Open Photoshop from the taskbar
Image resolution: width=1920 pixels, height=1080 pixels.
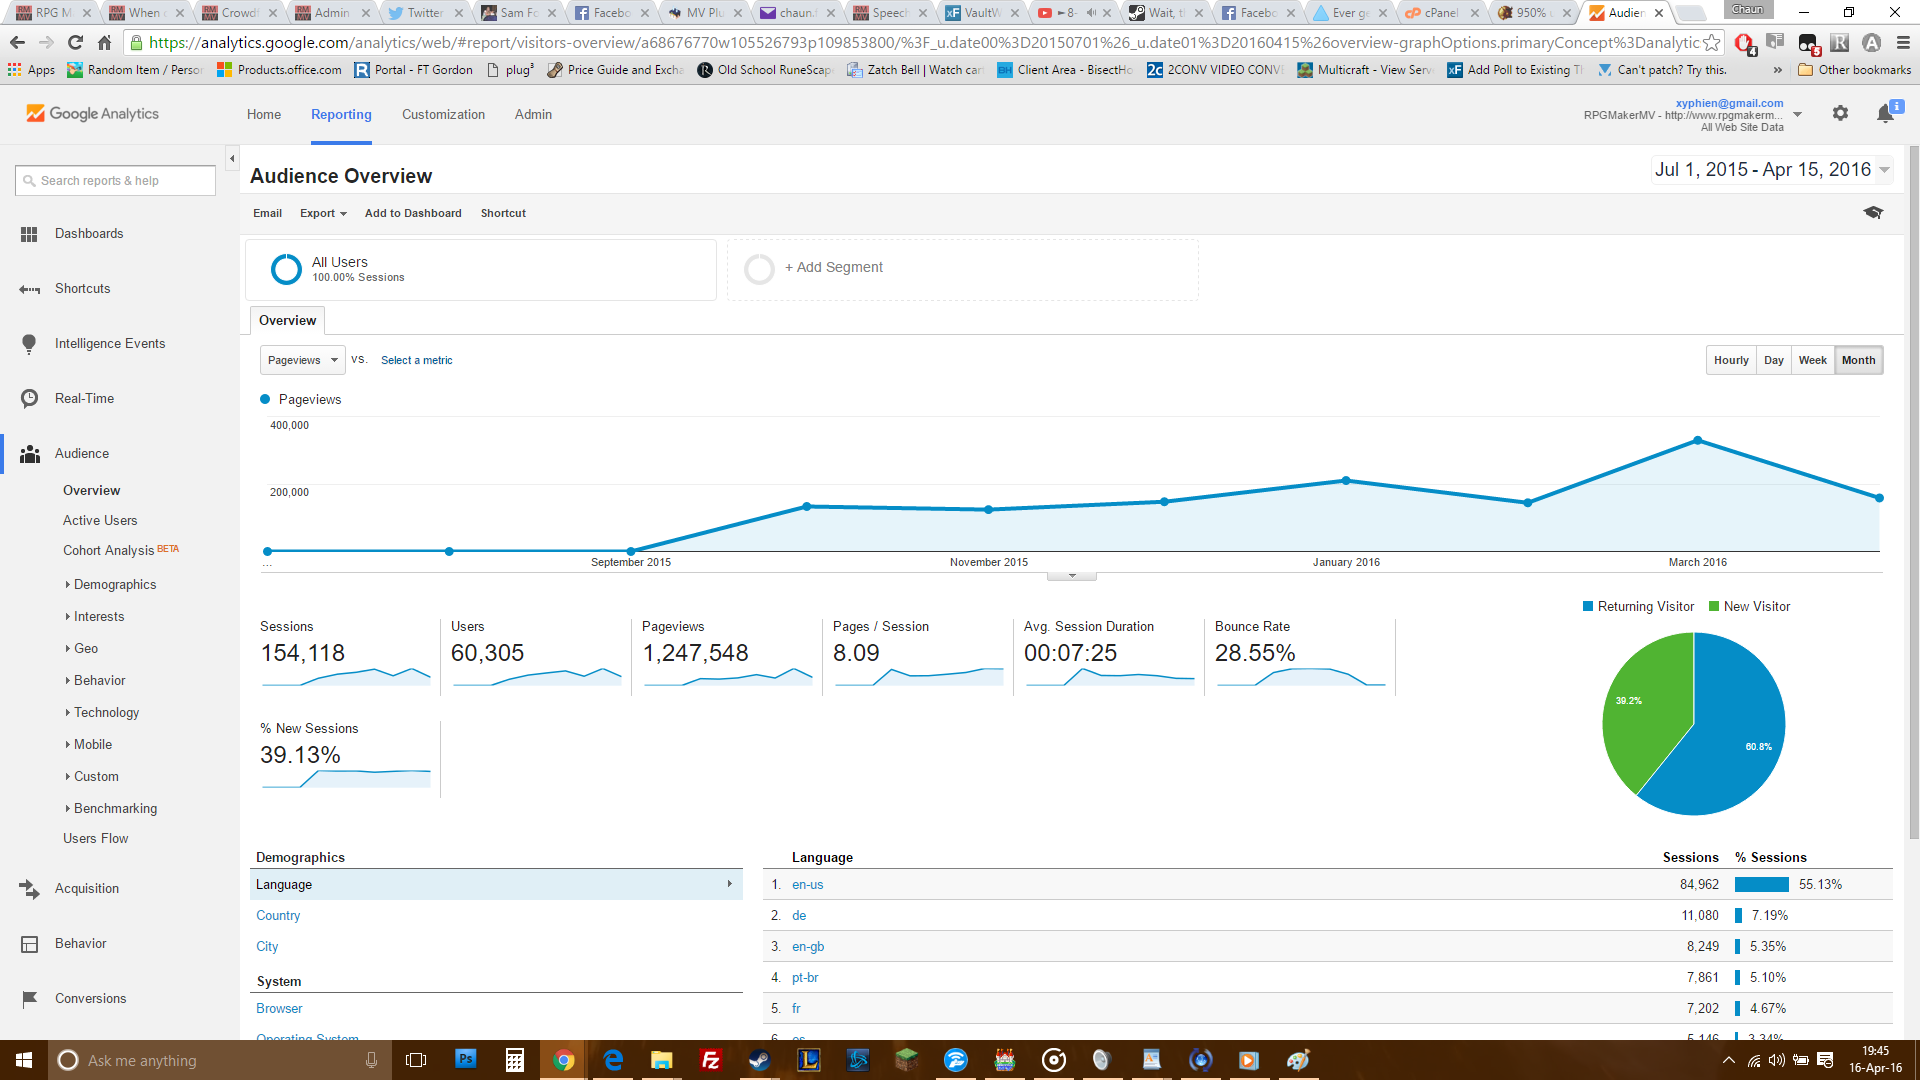click(x=466, y=1060)
